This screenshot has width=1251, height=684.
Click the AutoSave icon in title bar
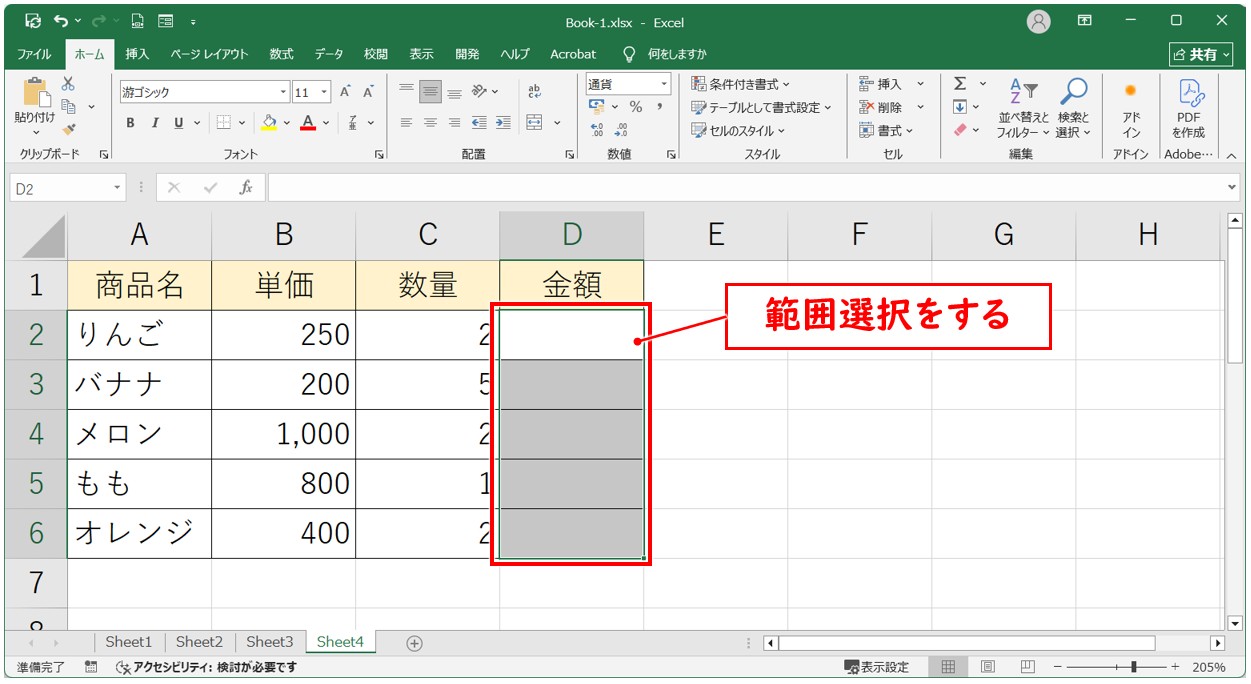click(x=33, y=21)
